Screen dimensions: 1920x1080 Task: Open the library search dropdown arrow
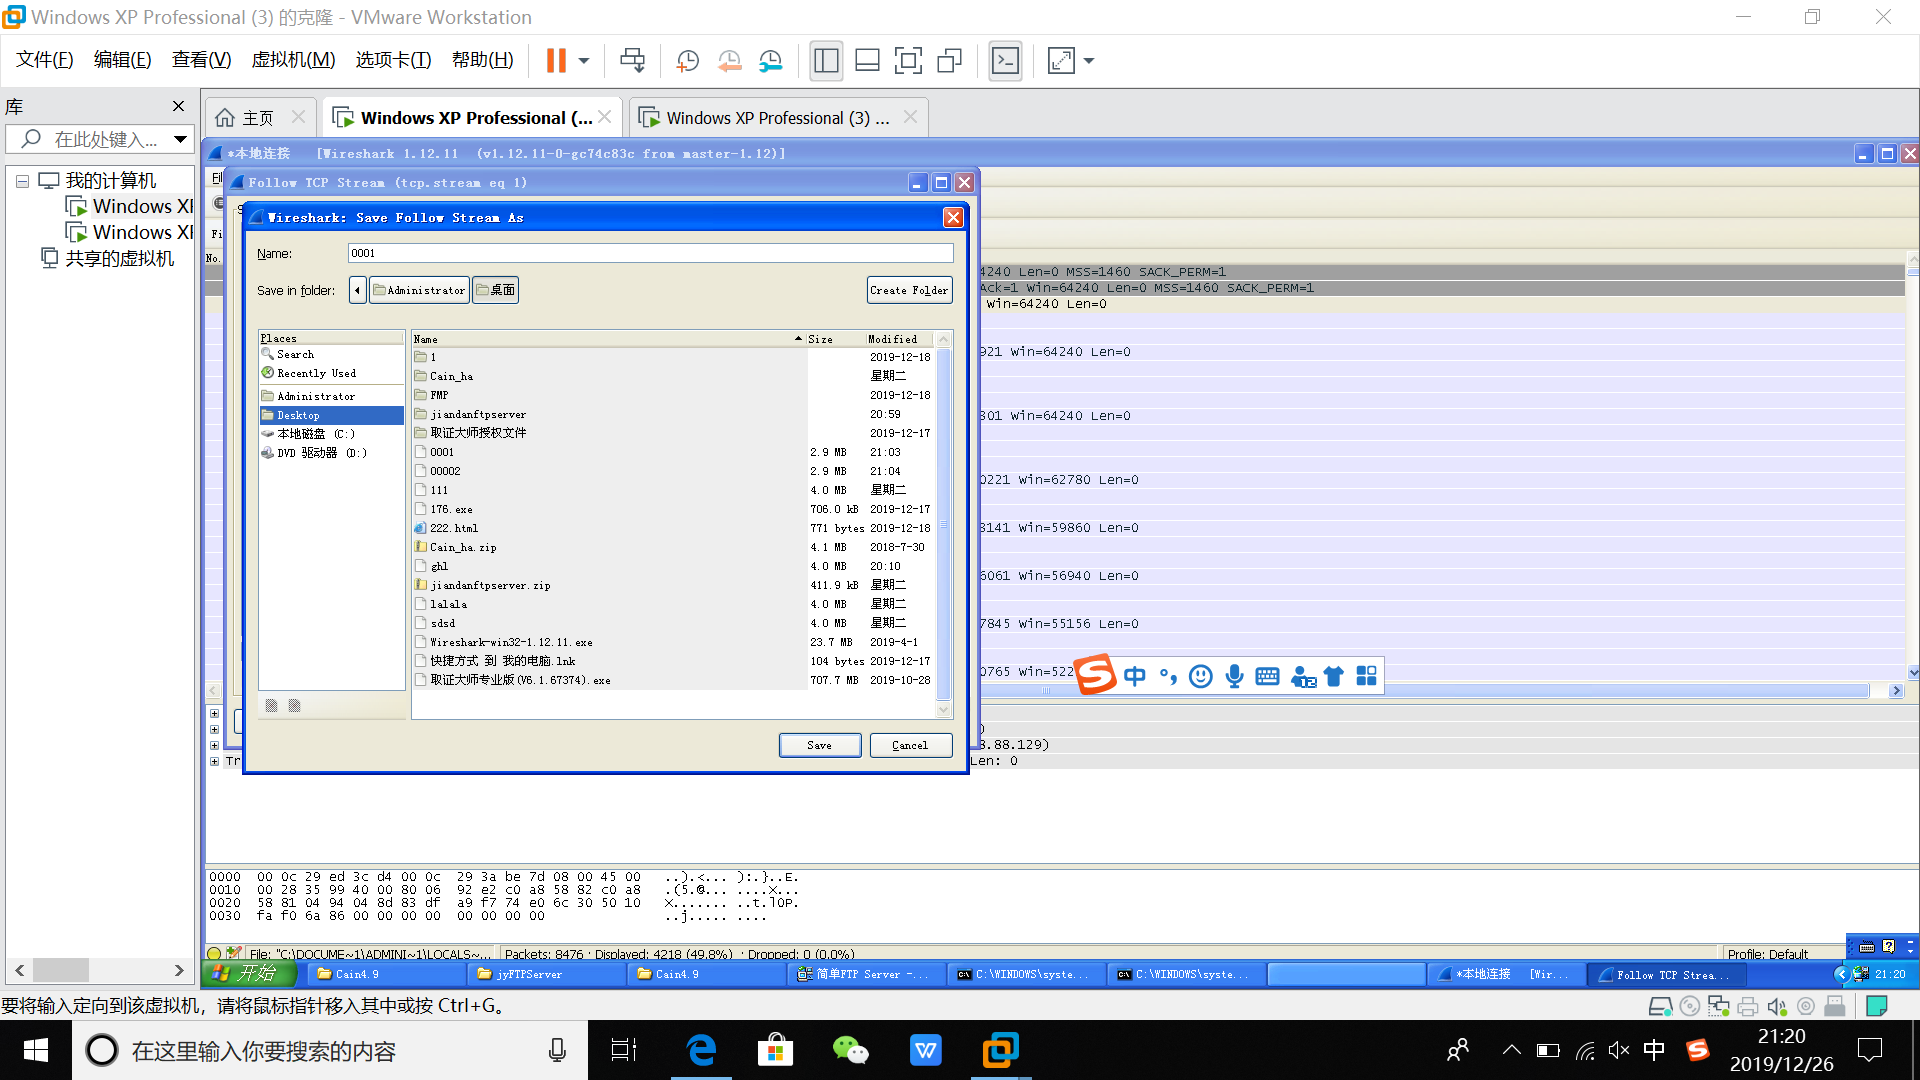tap(180, 139)
